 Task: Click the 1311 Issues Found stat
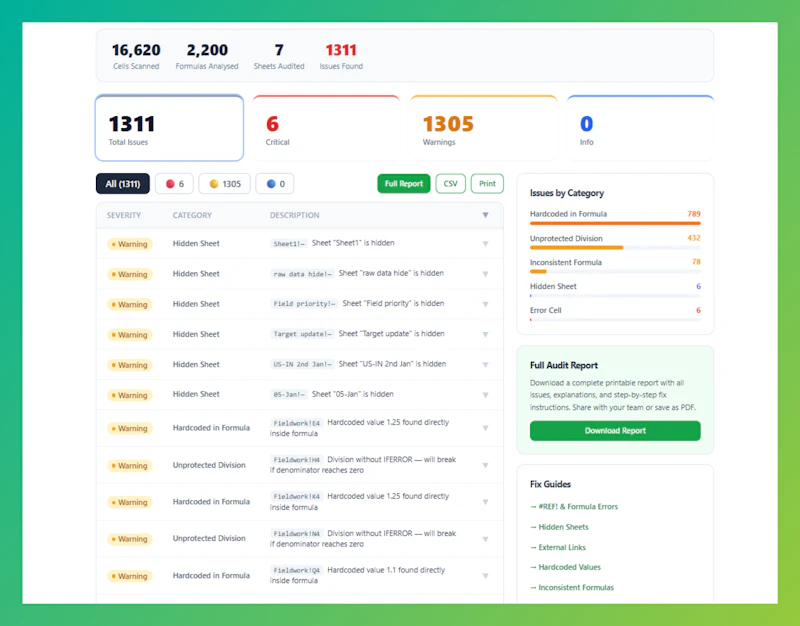(341, 56)
